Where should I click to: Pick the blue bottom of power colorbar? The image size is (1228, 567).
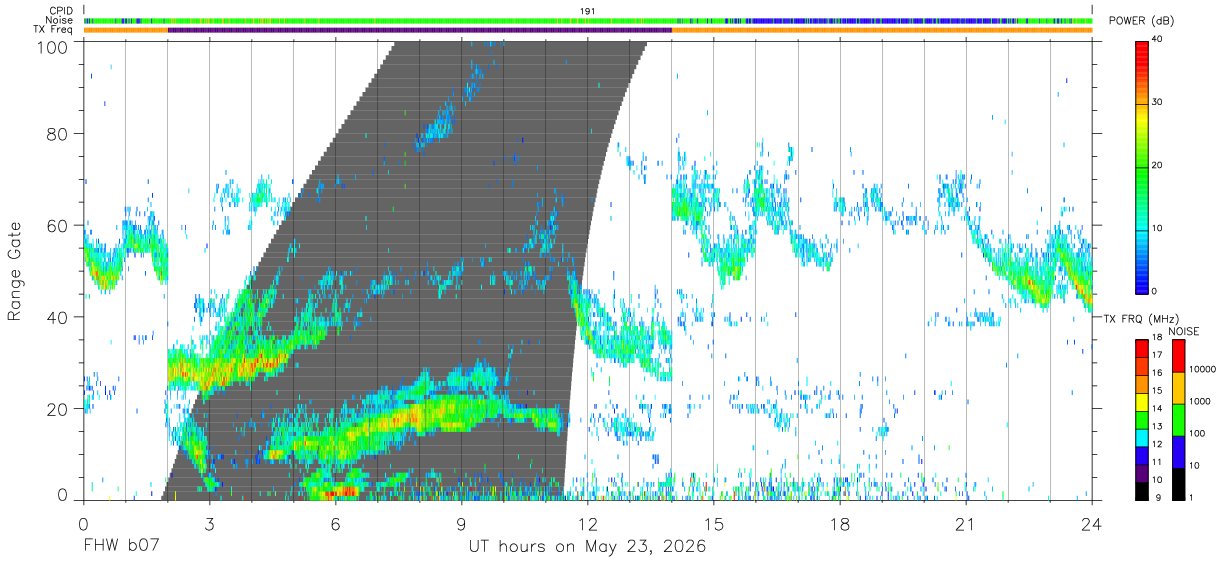click(x=1141, y=282)
